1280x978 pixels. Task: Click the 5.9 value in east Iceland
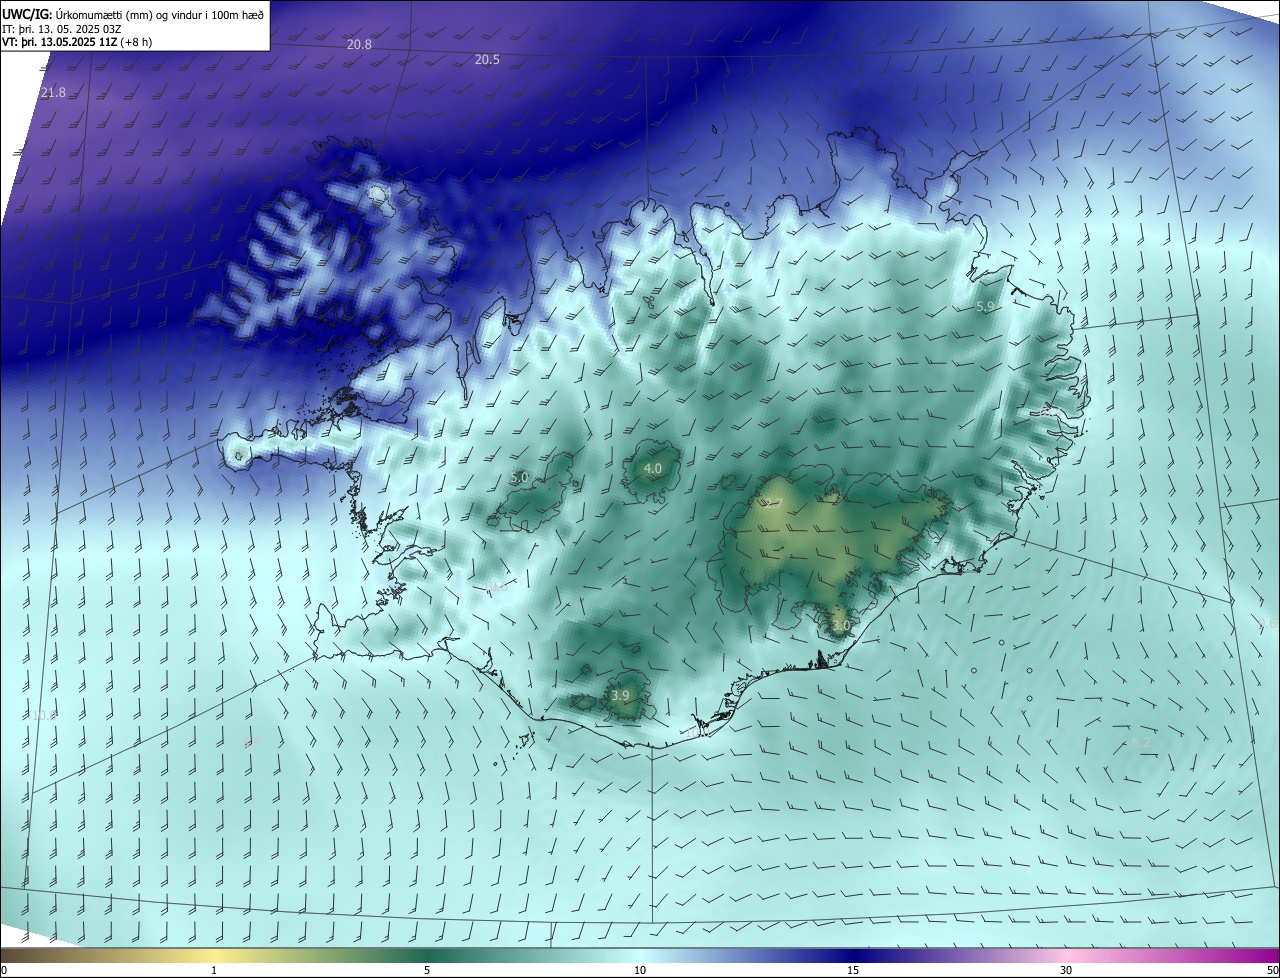(x=985, y=307)
